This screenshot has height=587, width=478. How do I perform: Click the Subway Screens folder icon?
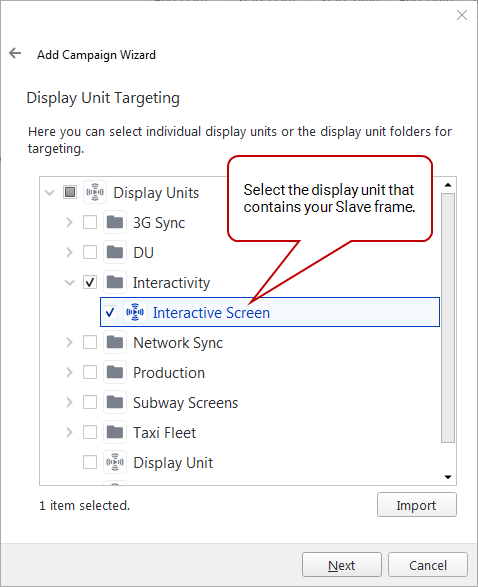pos(115,402)
